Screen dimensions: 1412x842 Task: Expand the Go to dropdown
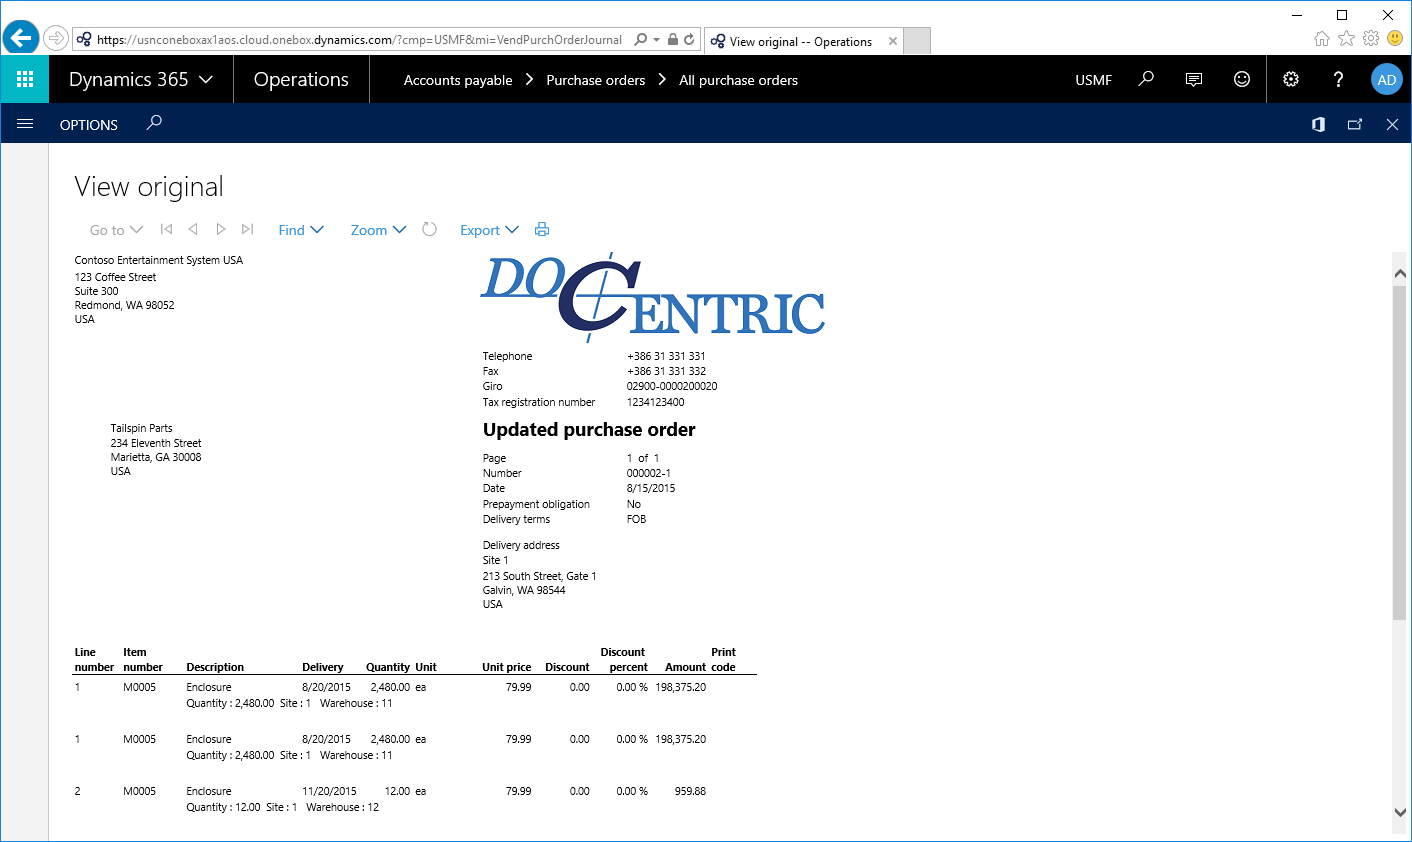(117, 230)
